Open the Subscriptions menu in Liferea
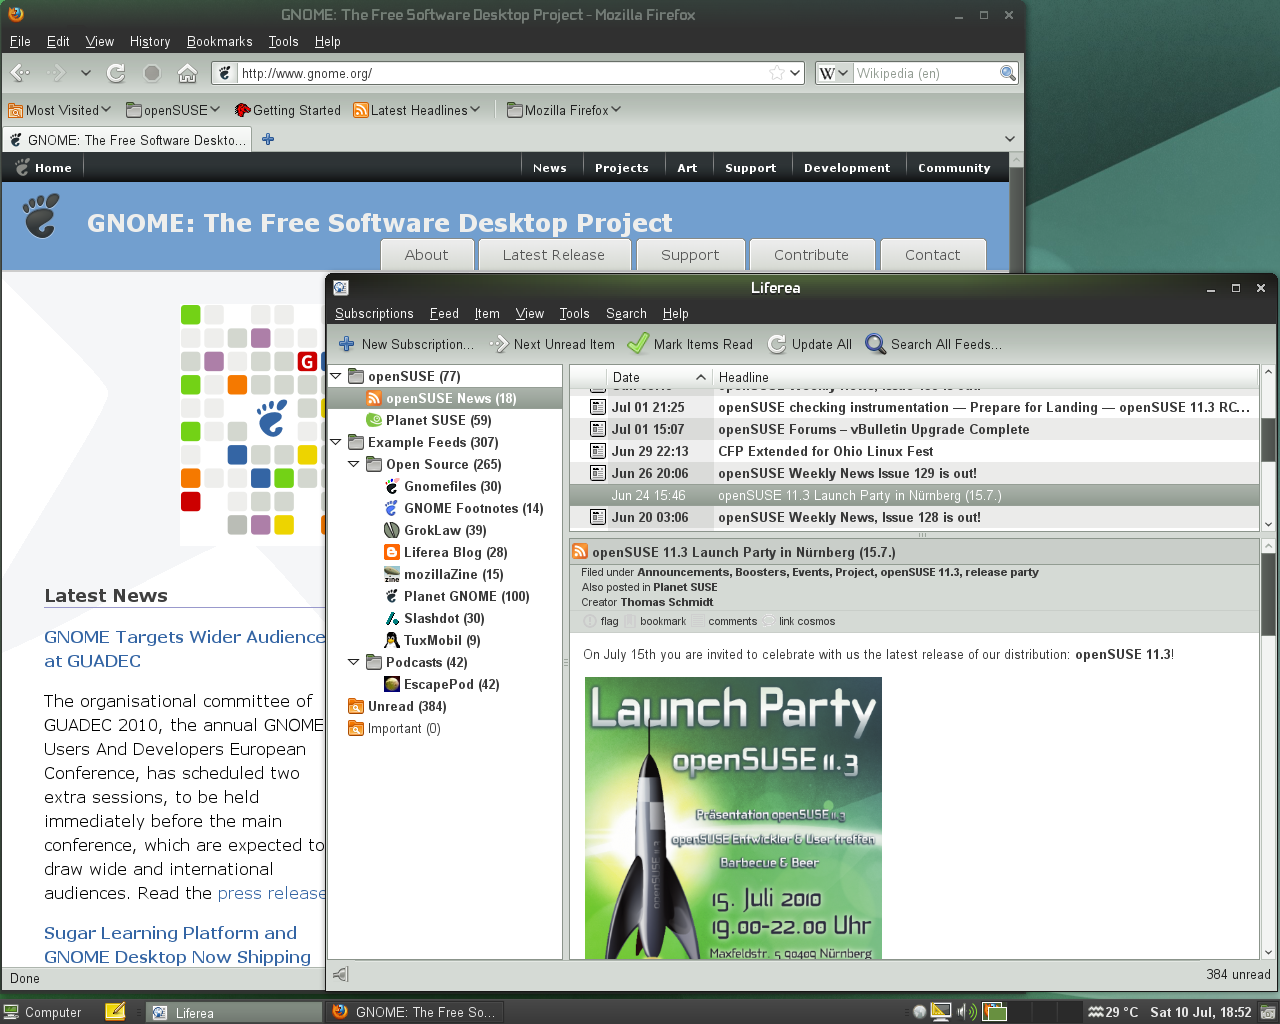1280x1024 pixels. coord(374,313)
